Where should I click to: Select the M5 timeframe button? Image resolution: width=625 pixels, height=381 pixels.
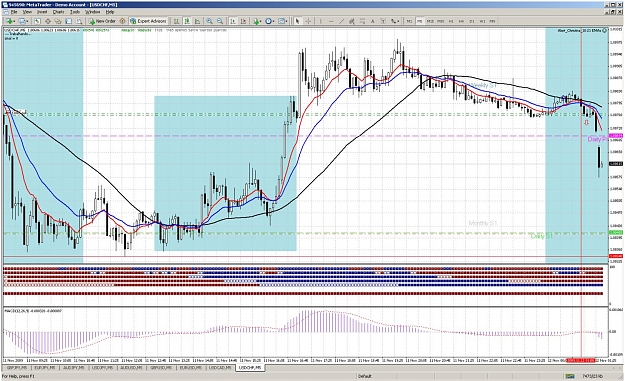(x=419, y=21)
